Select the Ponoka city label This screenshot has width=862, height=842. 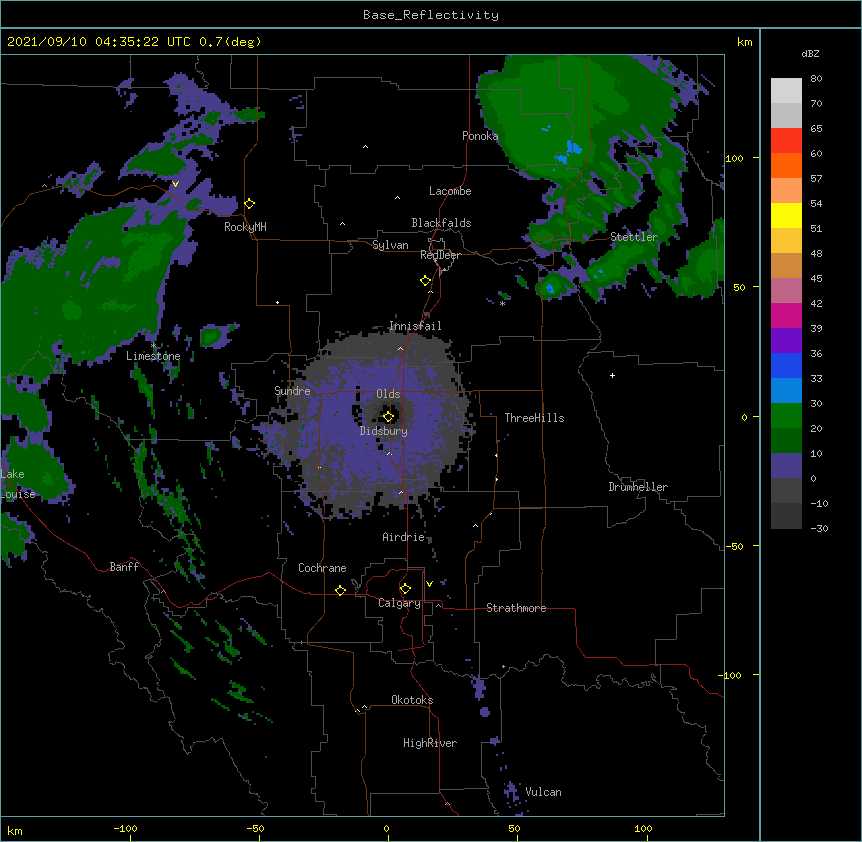480,136
